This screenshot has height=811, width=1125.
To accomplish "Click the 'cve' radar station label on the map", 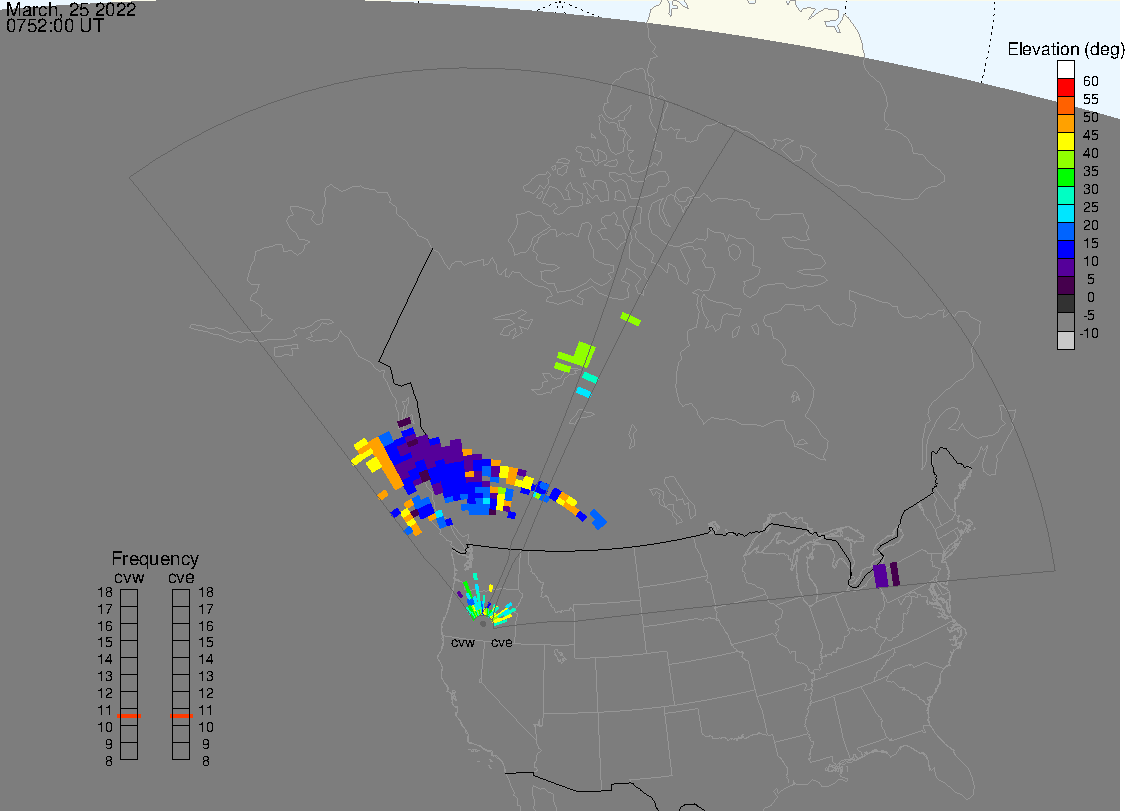I will click(502, 643).
